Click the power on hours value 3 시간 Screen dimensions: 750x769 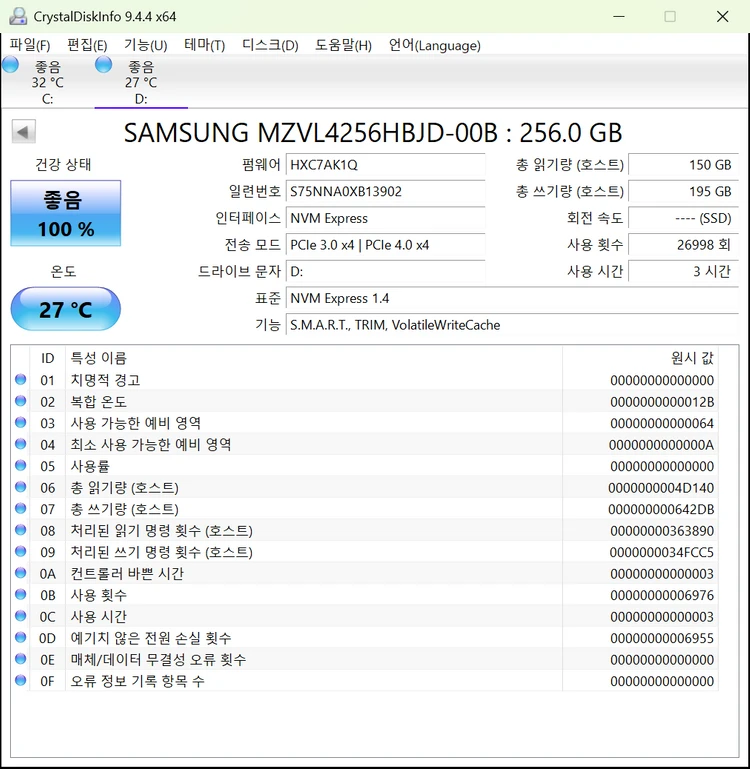[684, 271]
